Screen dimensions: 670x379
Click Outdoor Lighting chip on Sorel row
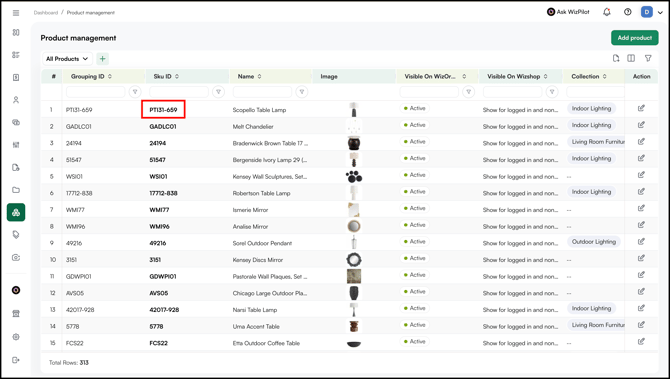(594, 241)
